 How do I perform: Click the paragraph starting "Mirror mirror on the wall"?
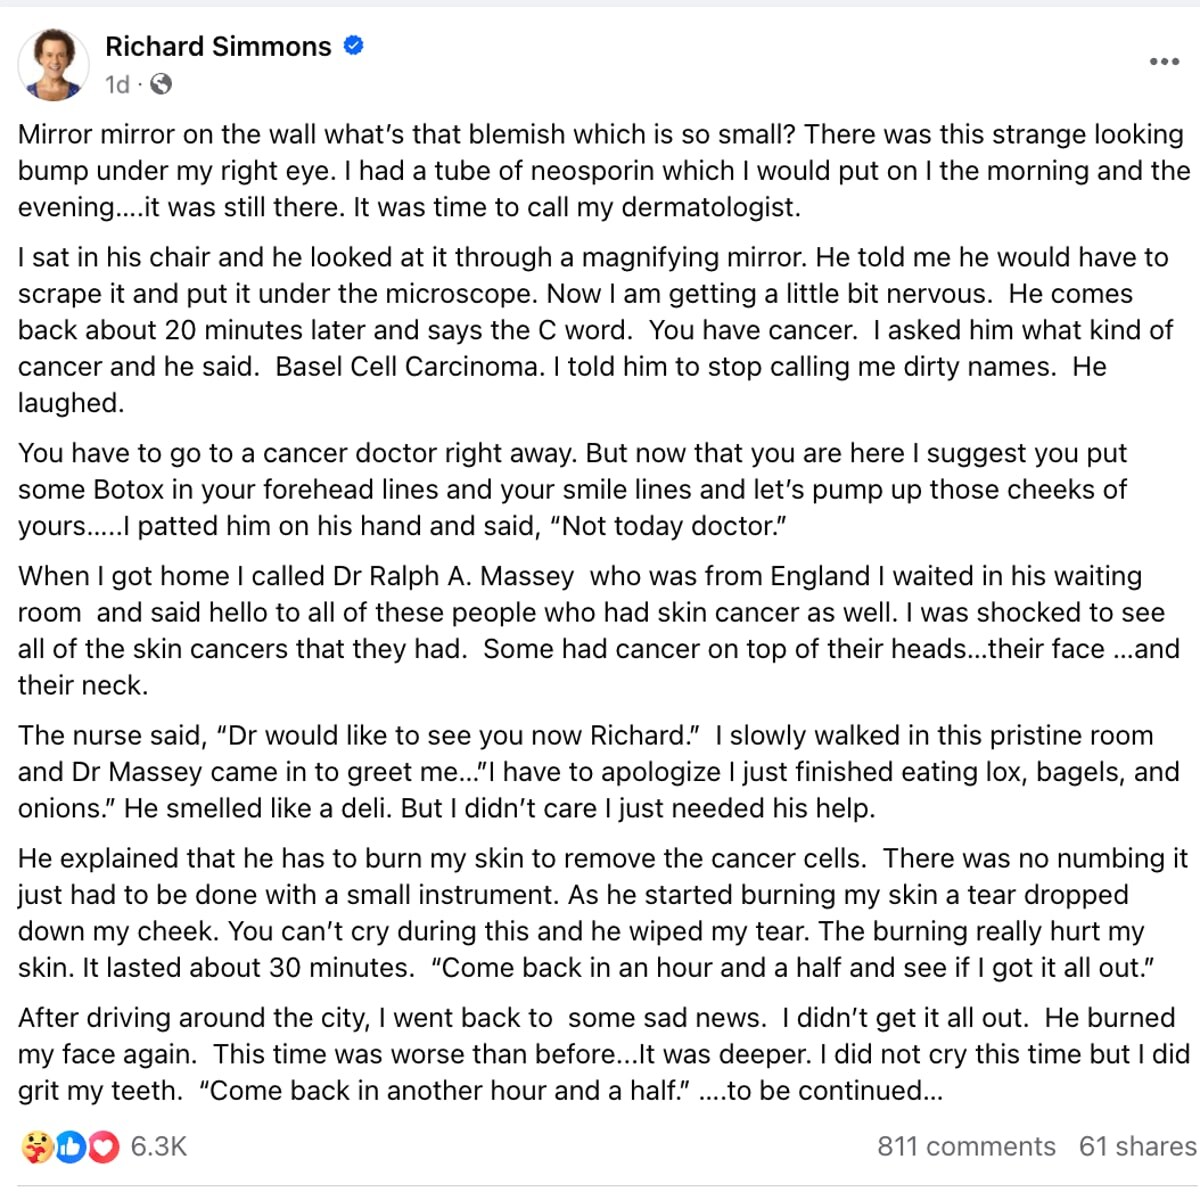604,171
